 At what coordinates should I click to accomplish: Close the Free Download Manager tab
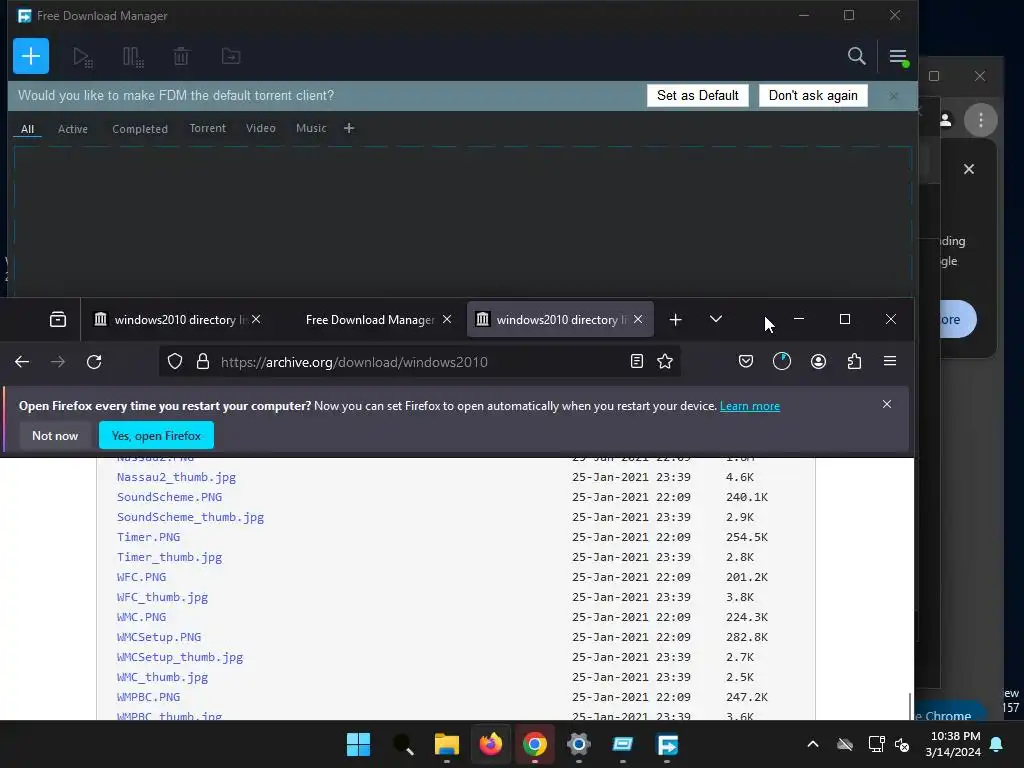pos(447,319)
